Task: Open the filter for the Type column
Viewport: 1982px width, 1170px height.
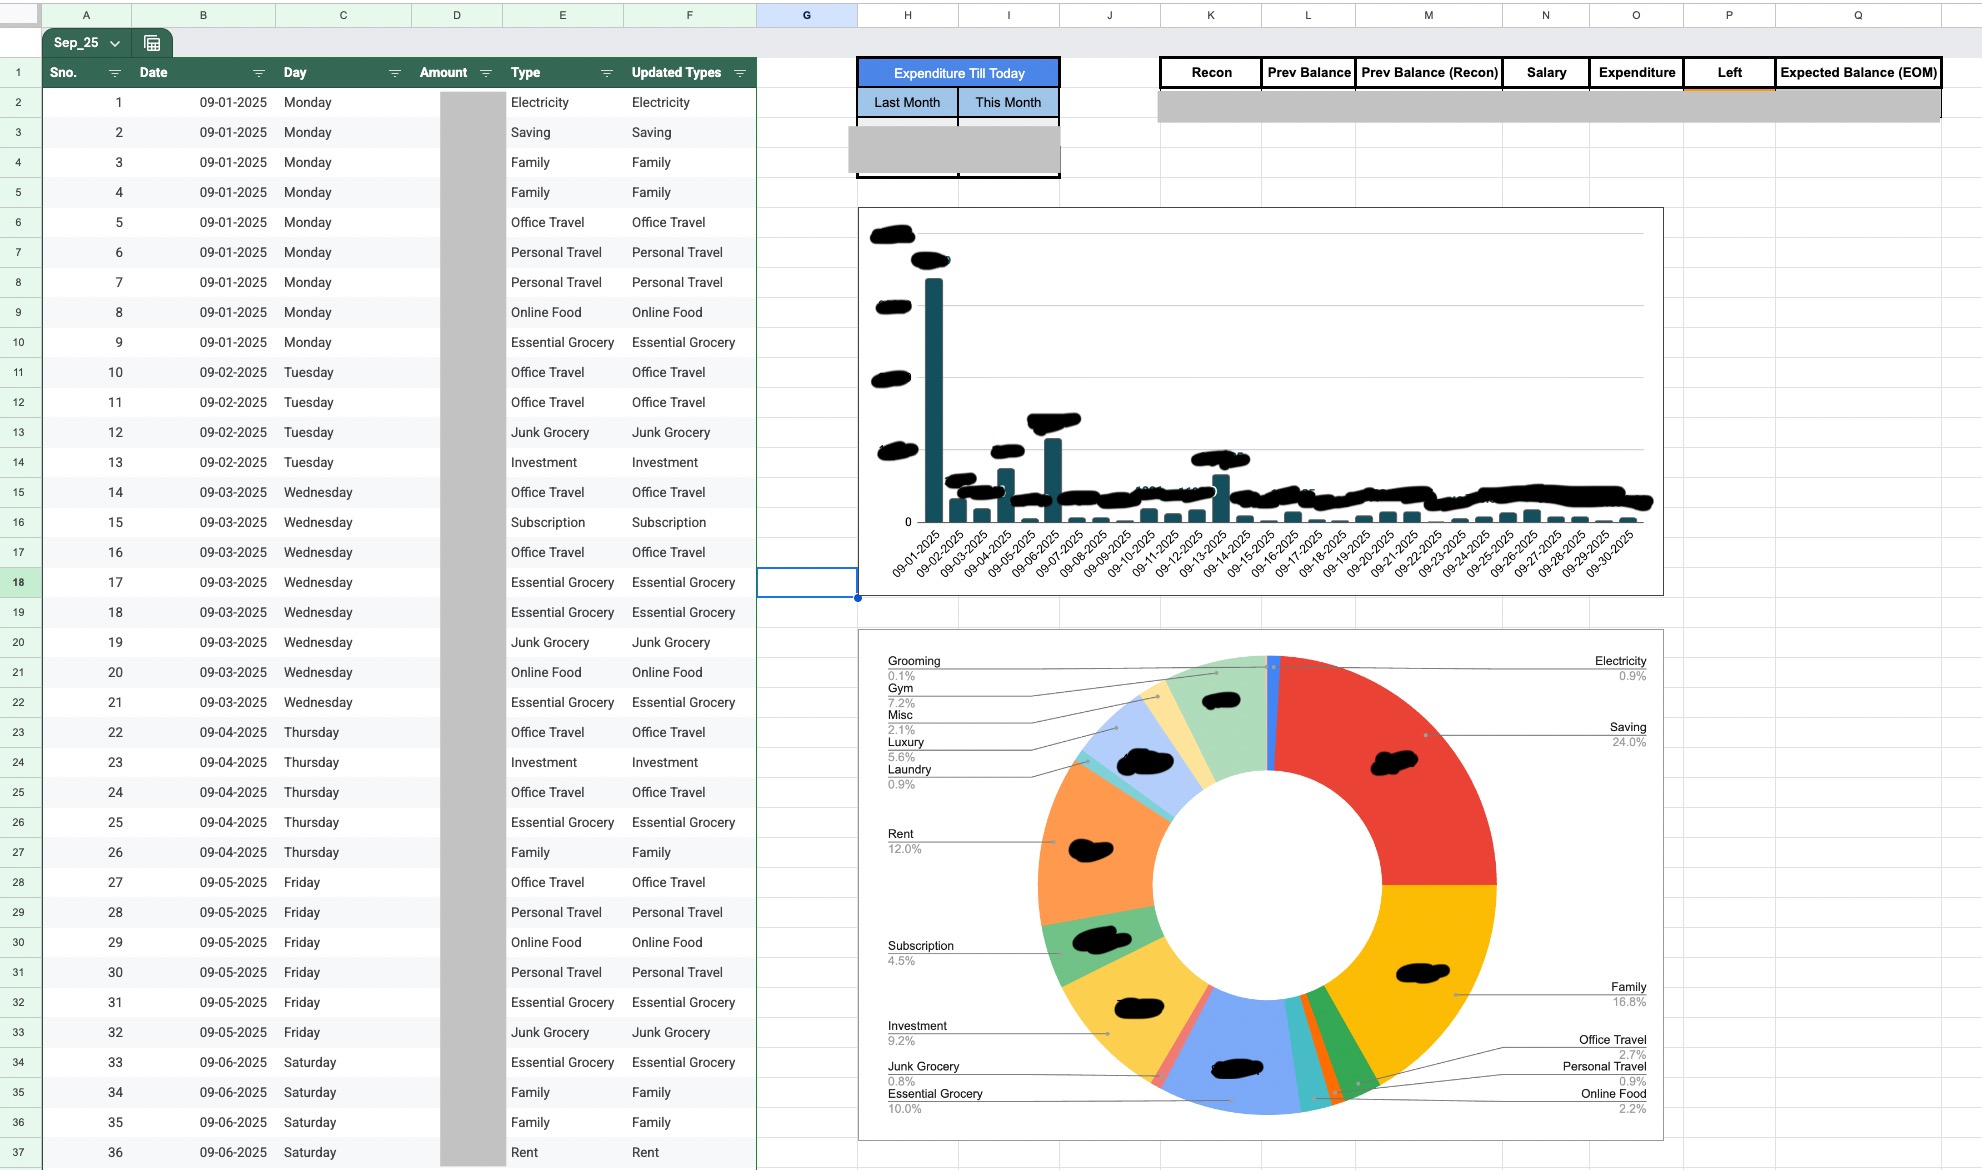Action: tap(606, 72)
